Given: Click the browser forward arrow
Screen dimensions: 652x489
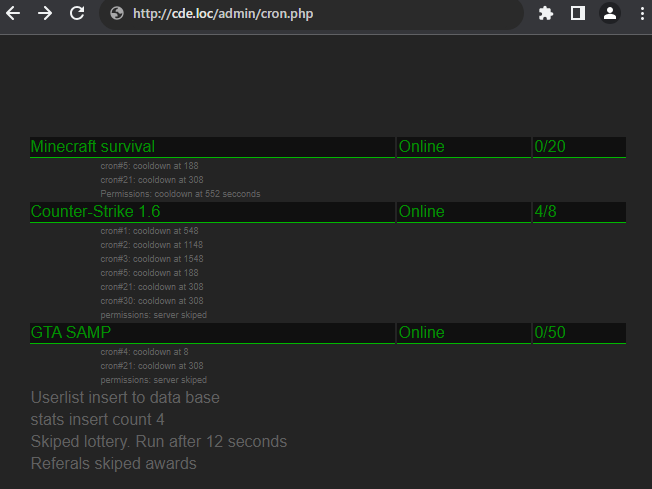Looking at the screenshot, I should click(x=45, y=14).
